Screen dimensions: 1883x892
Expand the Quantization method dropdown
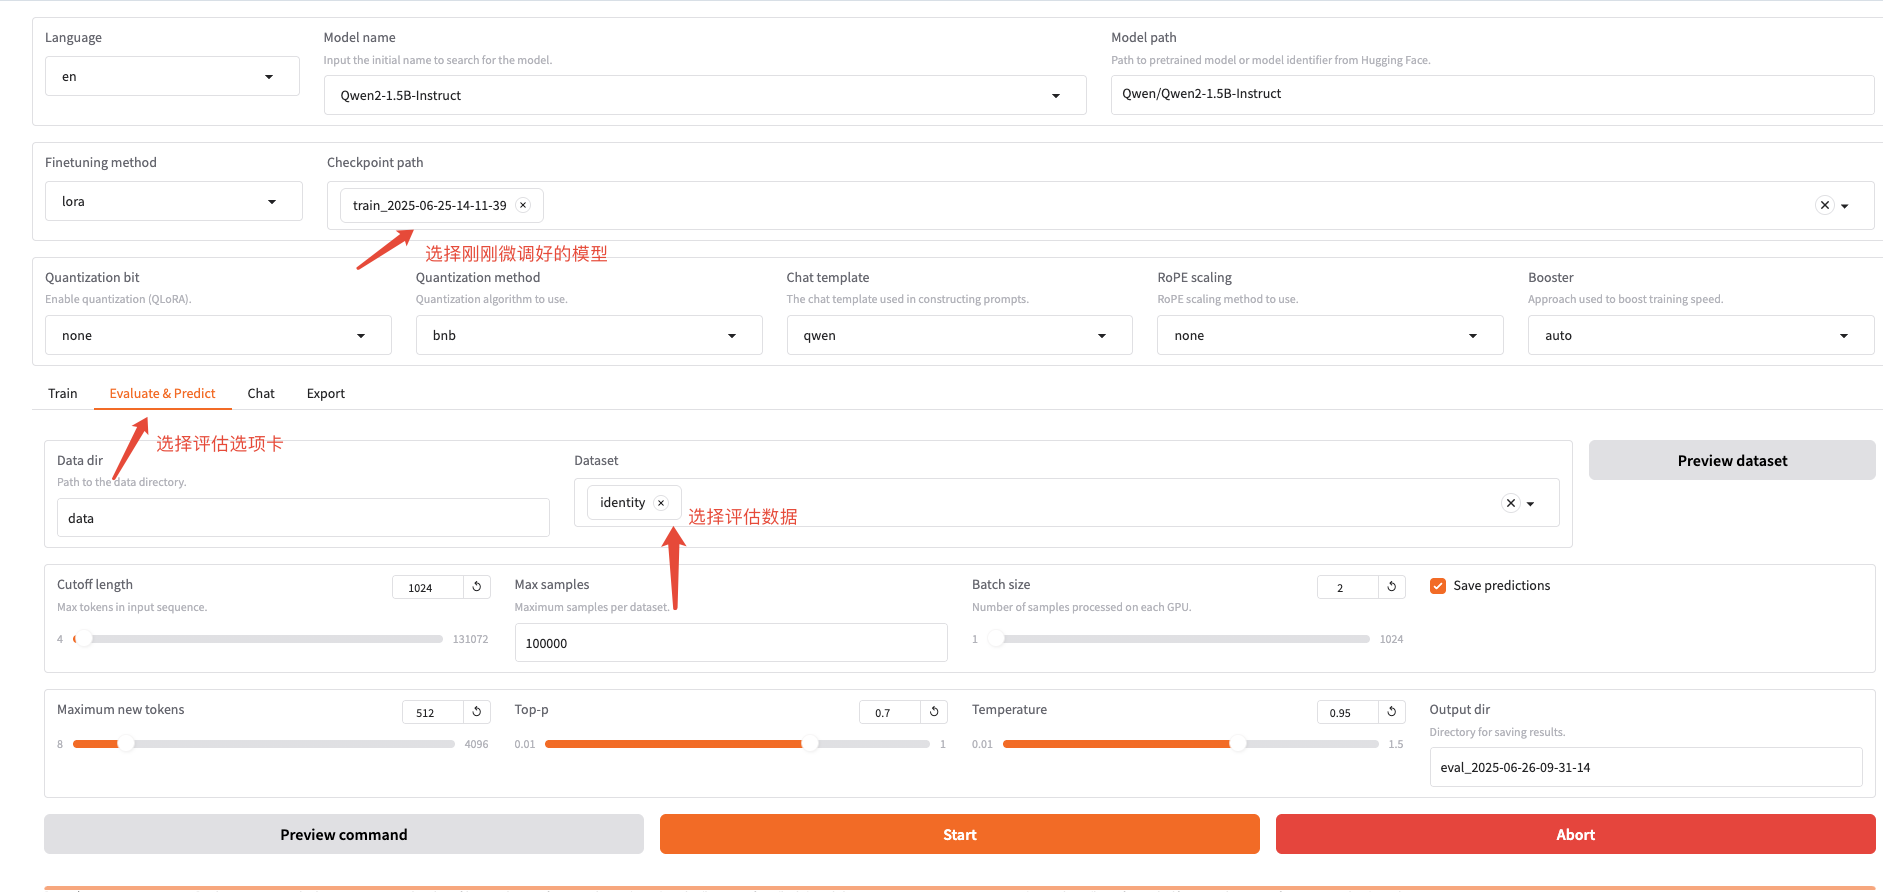click(x=588, y=336)
